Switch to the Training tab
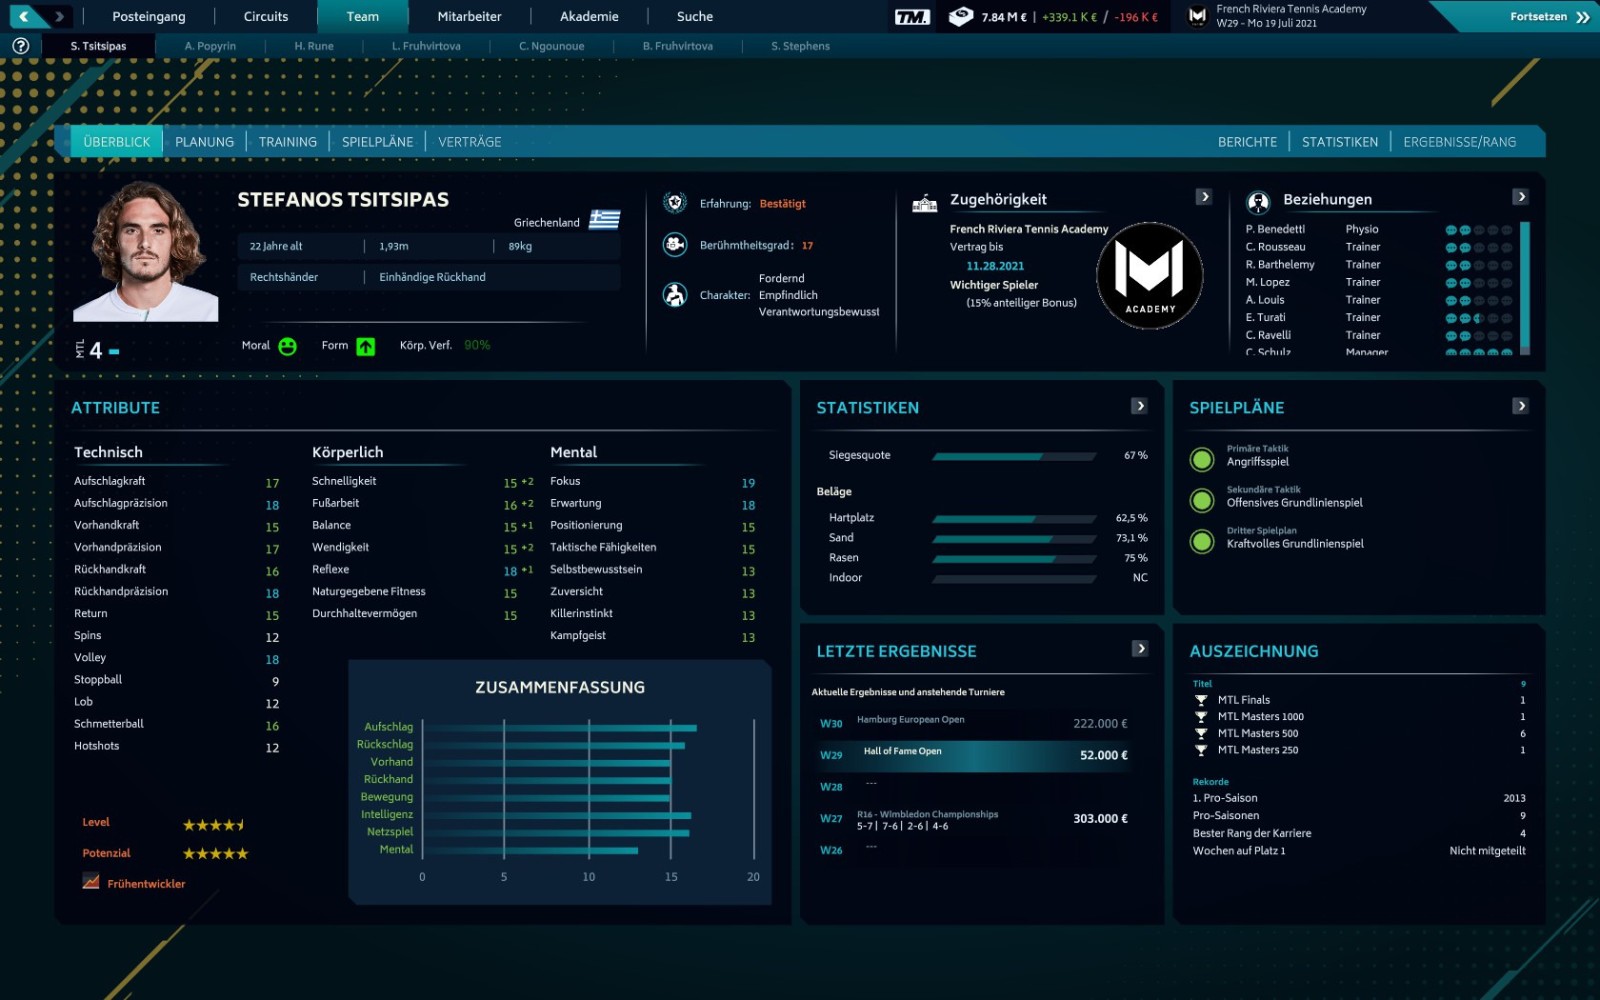Image resolution: width=1600 pixels, height=1000 pixels. tap(287, 142)
